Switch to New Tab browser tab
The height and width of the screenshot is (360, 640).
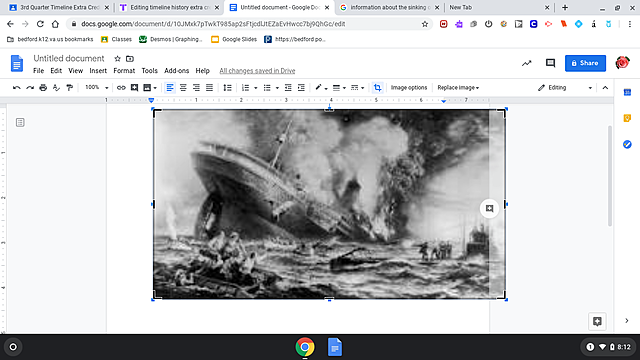click(500, 7)
